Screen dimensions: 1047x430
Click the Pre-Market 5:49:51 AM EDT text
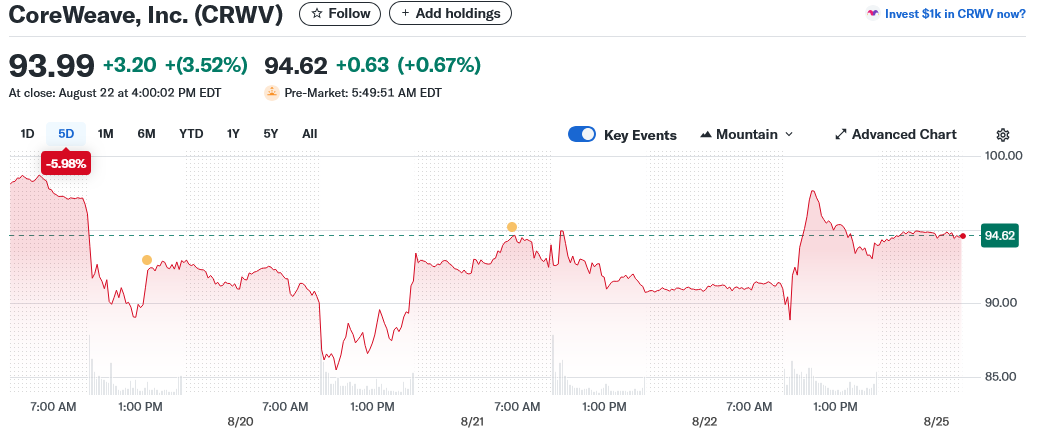363,93
